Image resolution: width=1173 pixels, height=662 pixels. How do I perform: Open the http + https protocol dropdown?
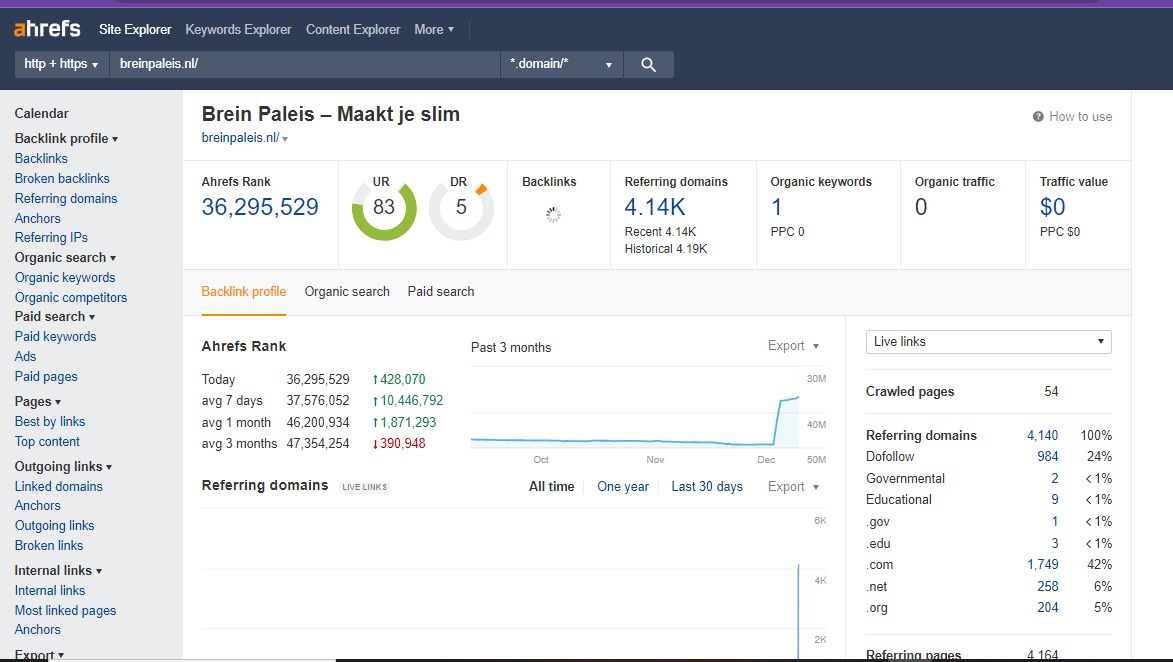tap(61, 64)
